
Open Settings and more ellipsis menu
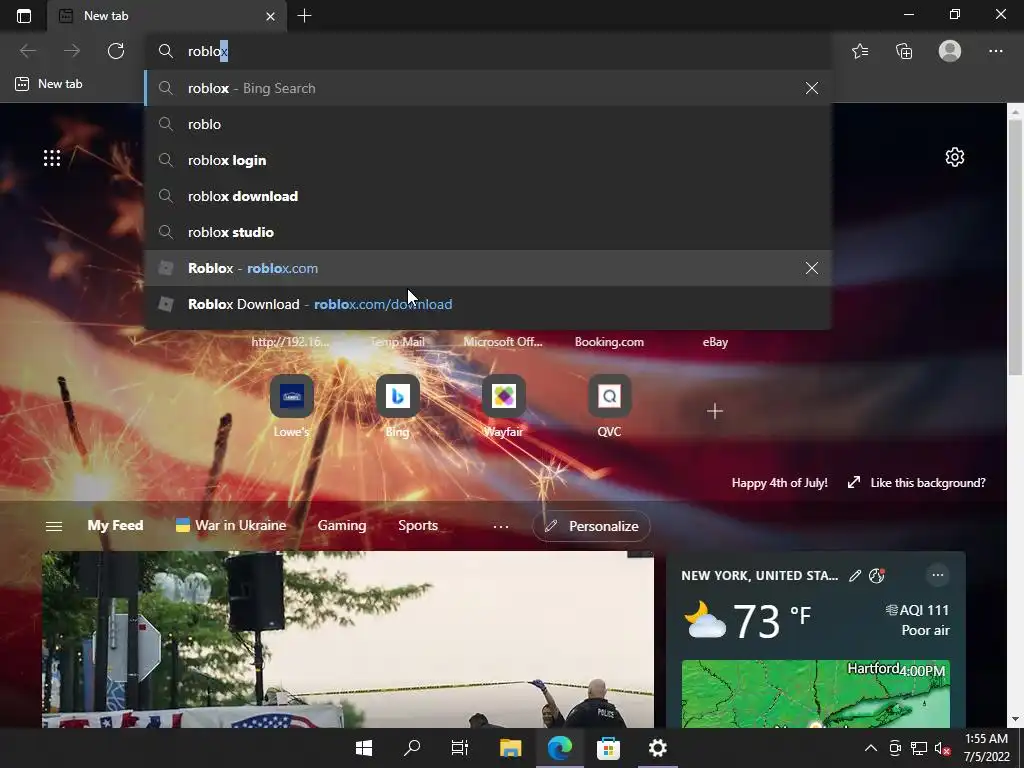pyautogui.click(x=995, y=51)
